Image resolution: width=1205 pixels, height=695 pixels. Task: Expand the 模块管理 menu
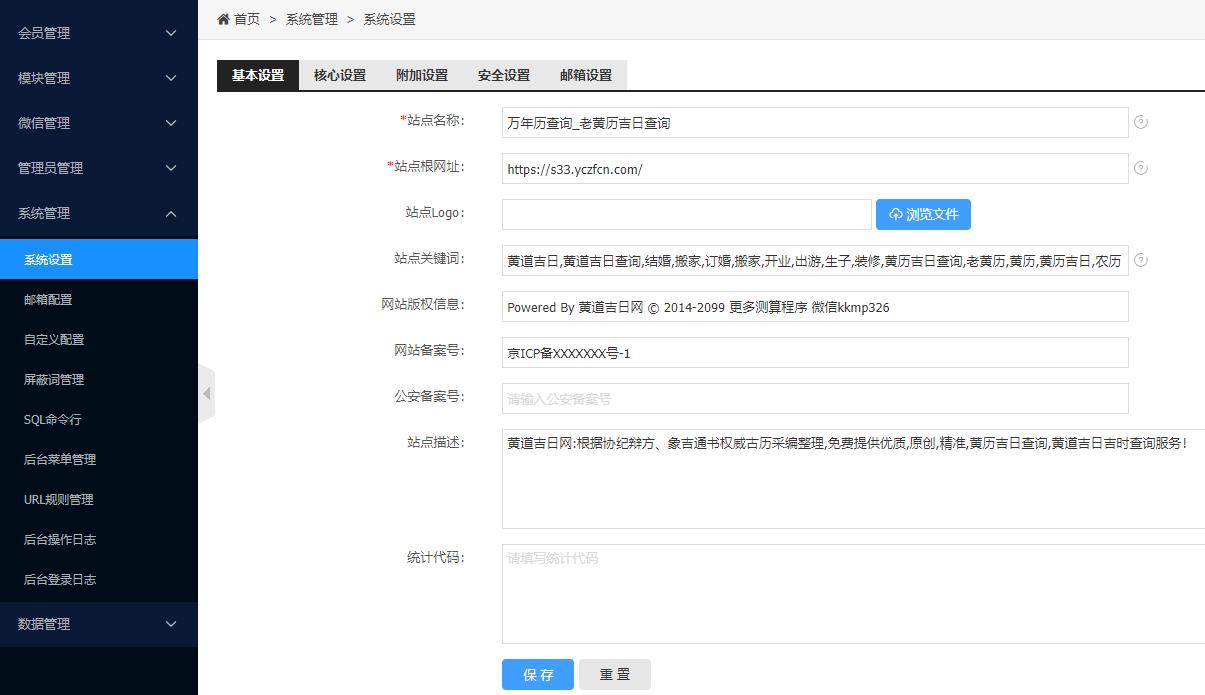[x=98, y=78]
